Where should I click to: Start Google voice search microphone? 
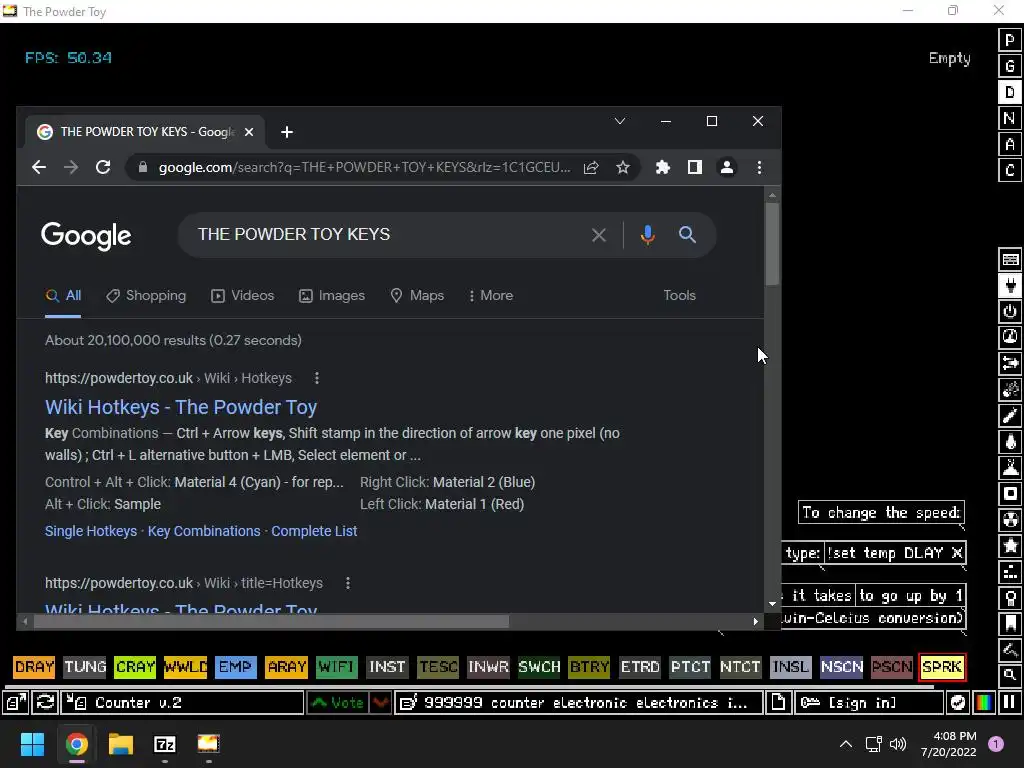click(x=647, y=234)
